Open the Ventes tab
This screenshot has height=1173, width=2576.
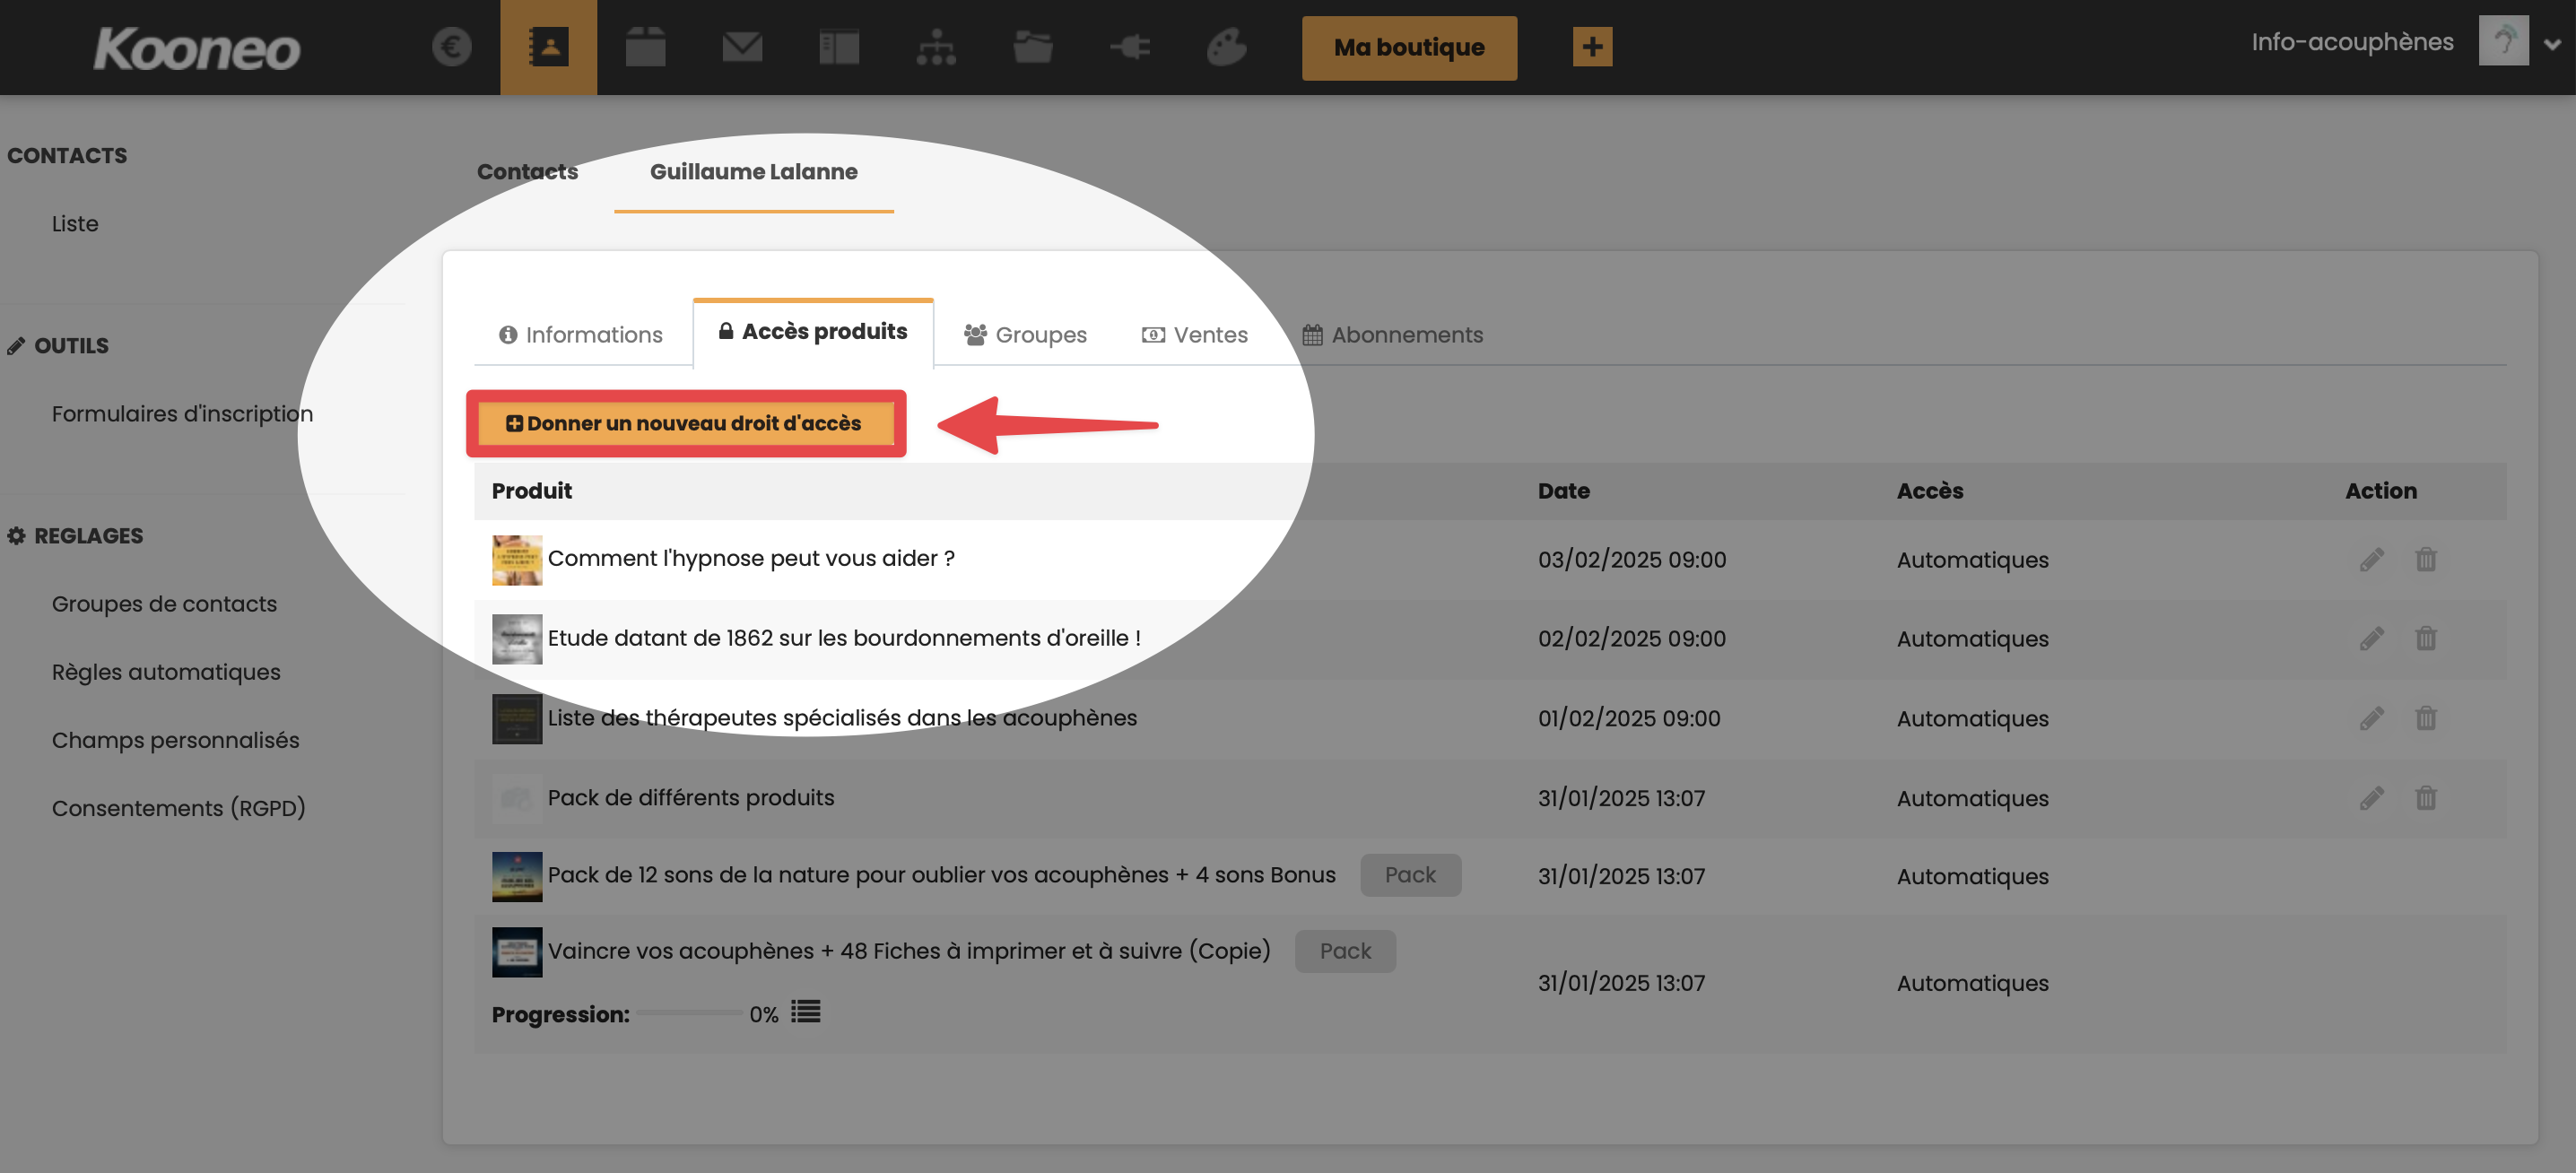[x=1195, y=335]
